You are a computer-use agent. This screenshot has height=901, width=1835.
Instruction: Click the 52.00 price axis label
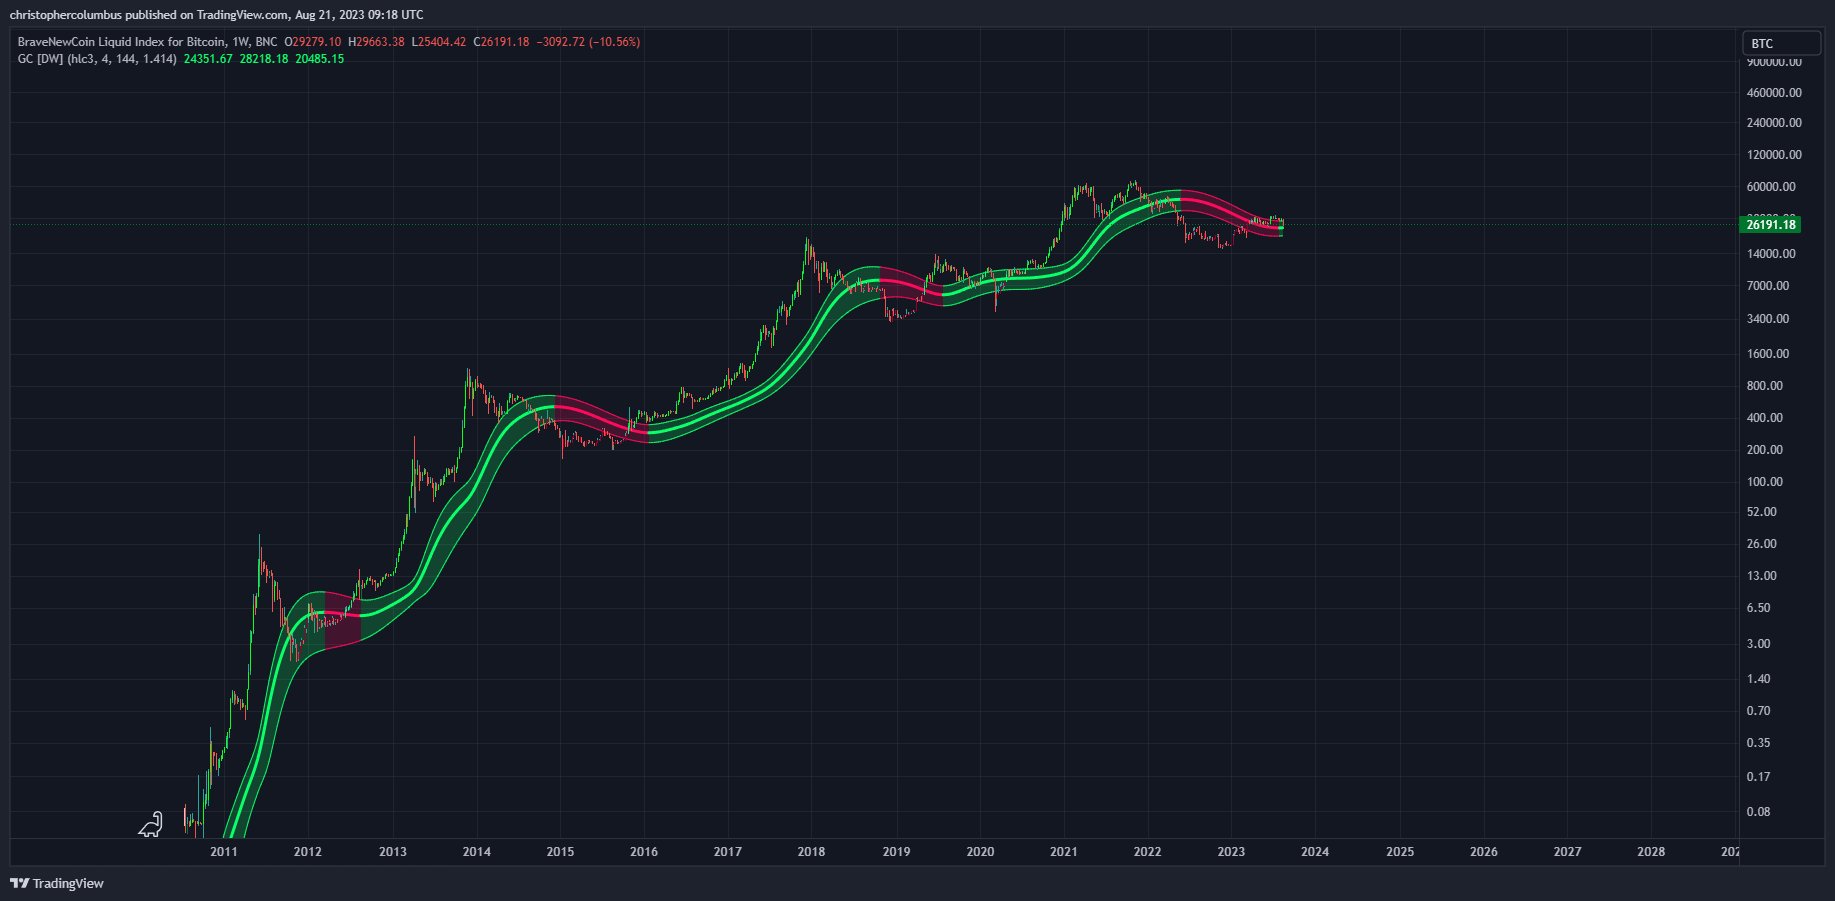pyautogui.click(x=1762, y=511)
